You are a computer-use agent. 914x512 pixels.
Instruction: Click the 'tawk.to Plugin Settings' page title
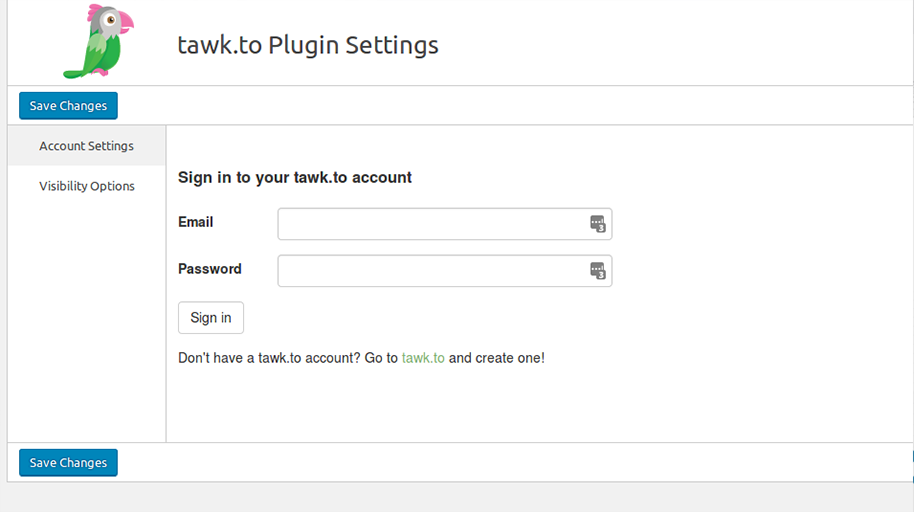point(308,46)
